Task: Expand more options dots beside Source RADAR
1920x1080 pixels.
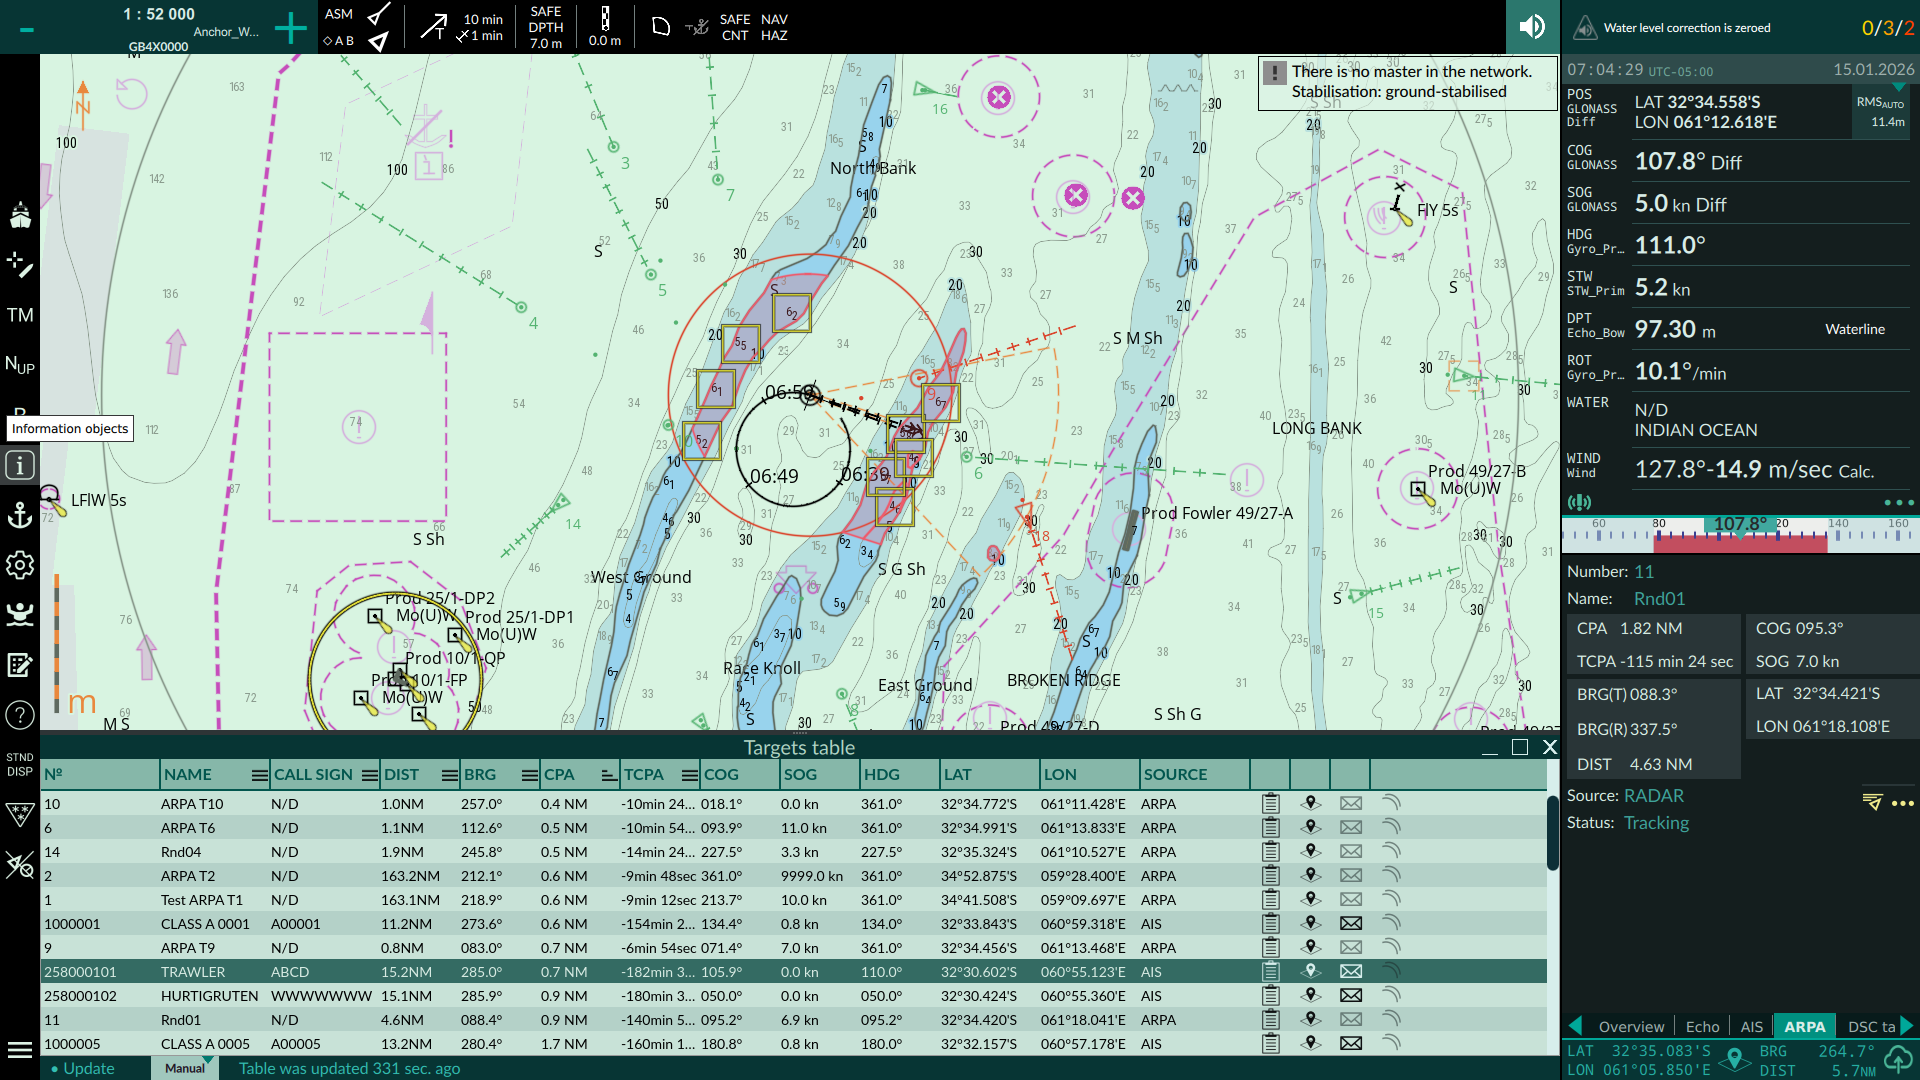Action: point(1903,803)
